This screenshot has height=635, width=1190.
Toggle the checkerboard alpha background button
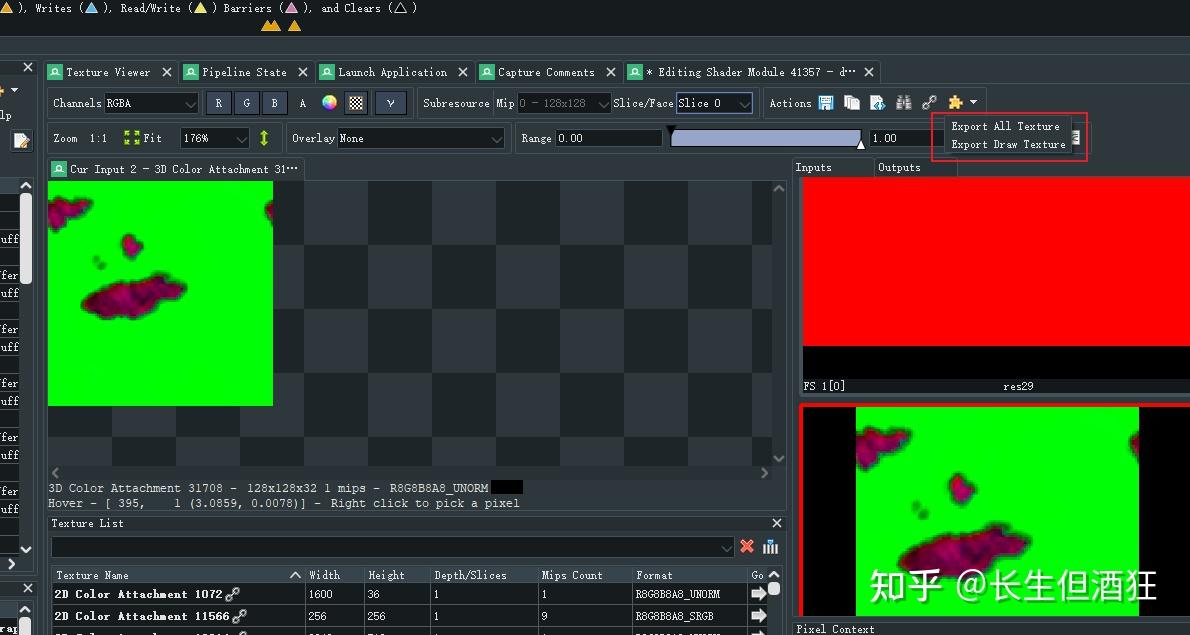coord(355,103)
